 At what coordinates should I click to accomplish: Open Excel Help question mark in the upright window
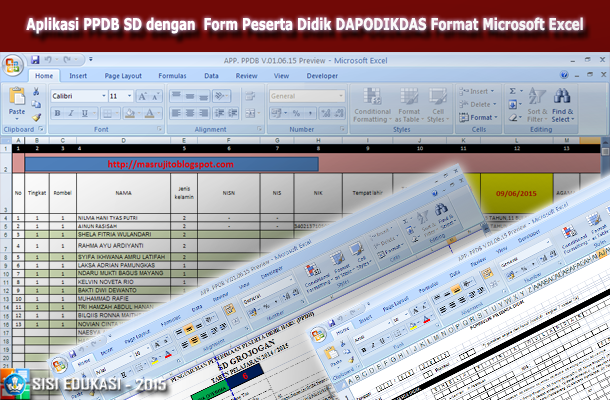[564, 75]
